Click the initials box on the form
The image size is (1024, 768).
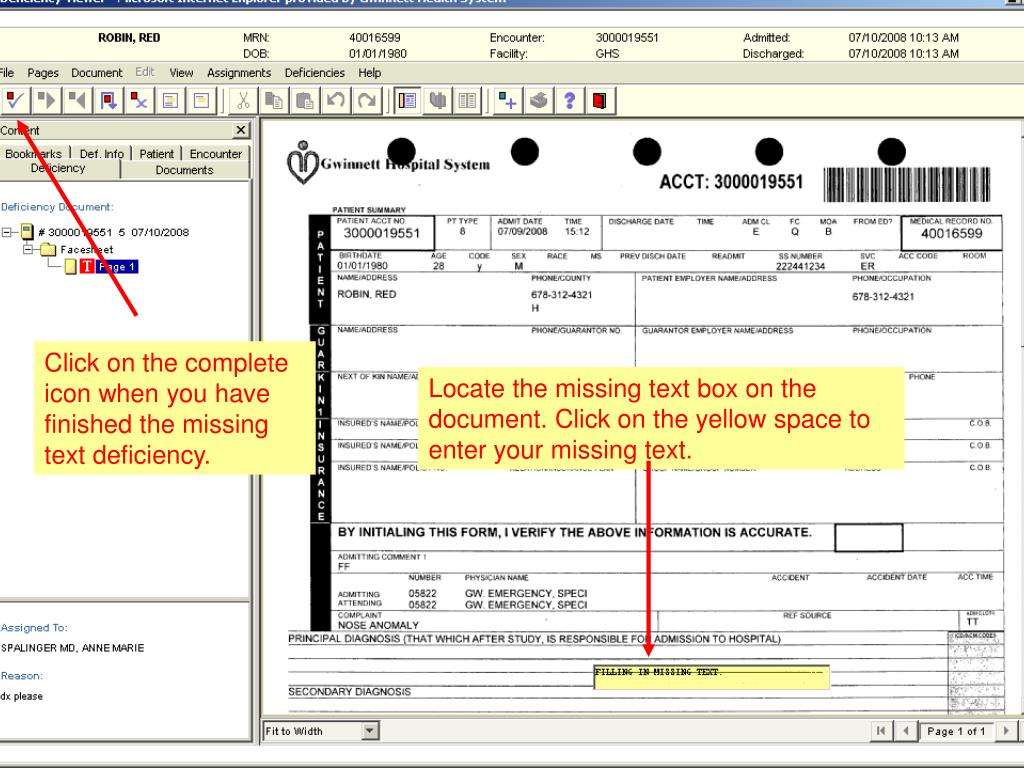(x=869, y=537)
